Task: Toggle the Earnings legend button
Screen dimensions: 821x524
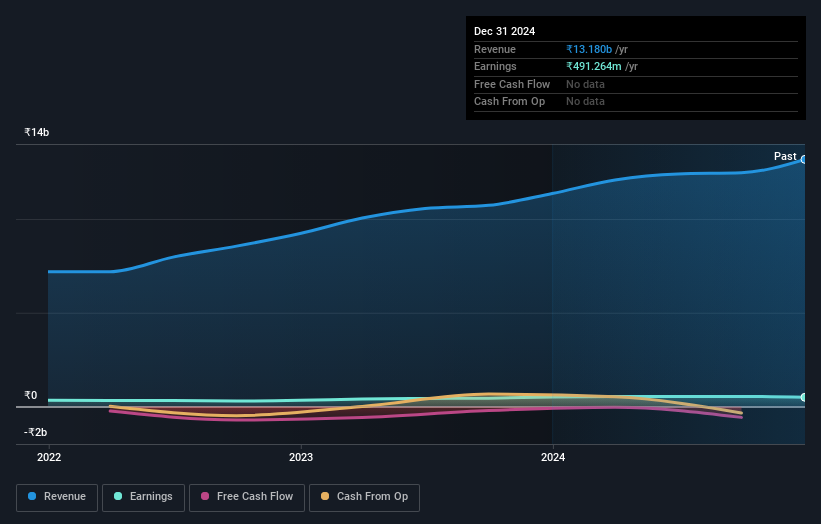Action: (143, 497)
